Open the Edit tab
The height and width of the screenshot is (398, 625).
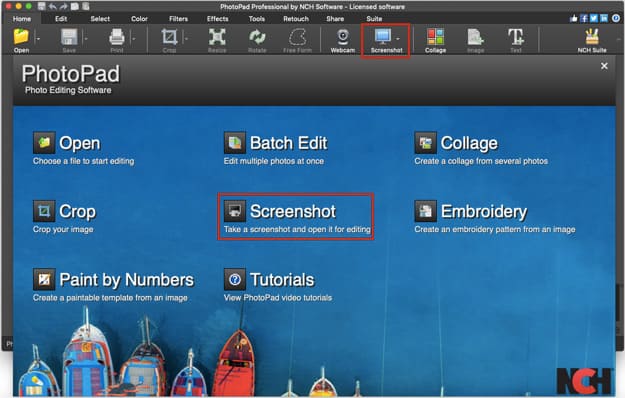[61, 19]
